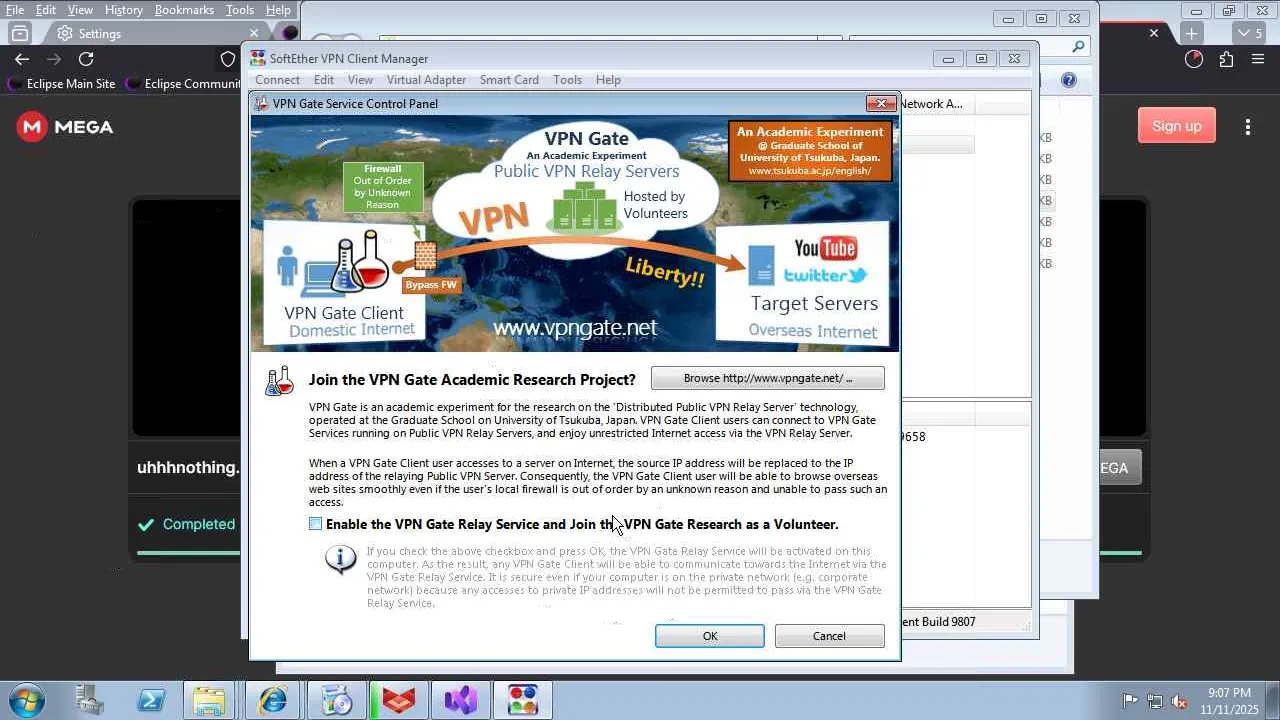Open Visual Studio from the taskbar
Screen dimensions: 1280x720
(x=461, y=700)
